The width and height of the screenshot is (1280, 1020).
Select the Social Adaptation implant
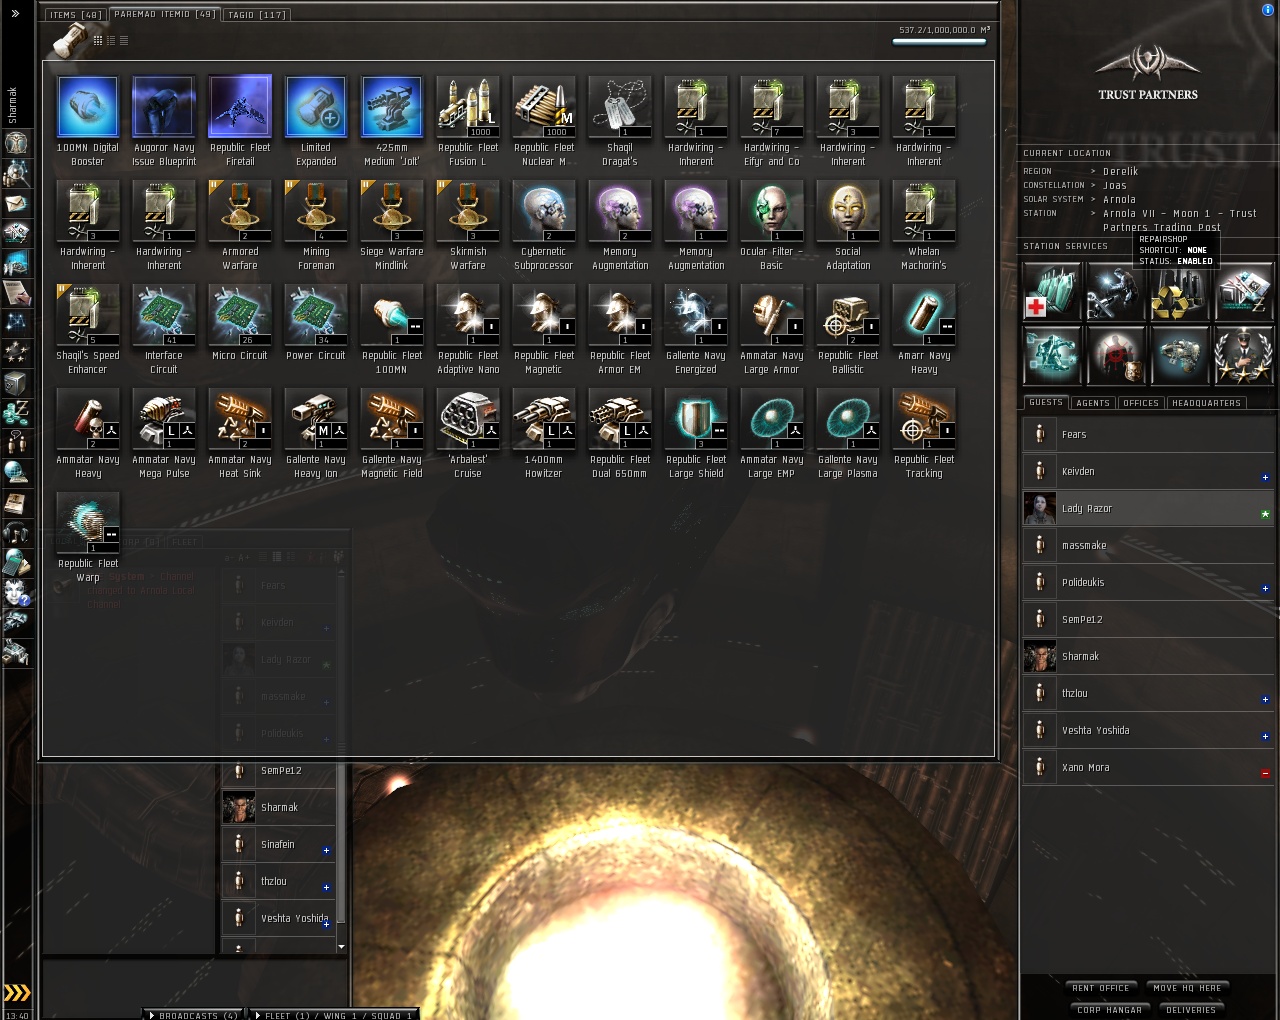pos(848,225)
